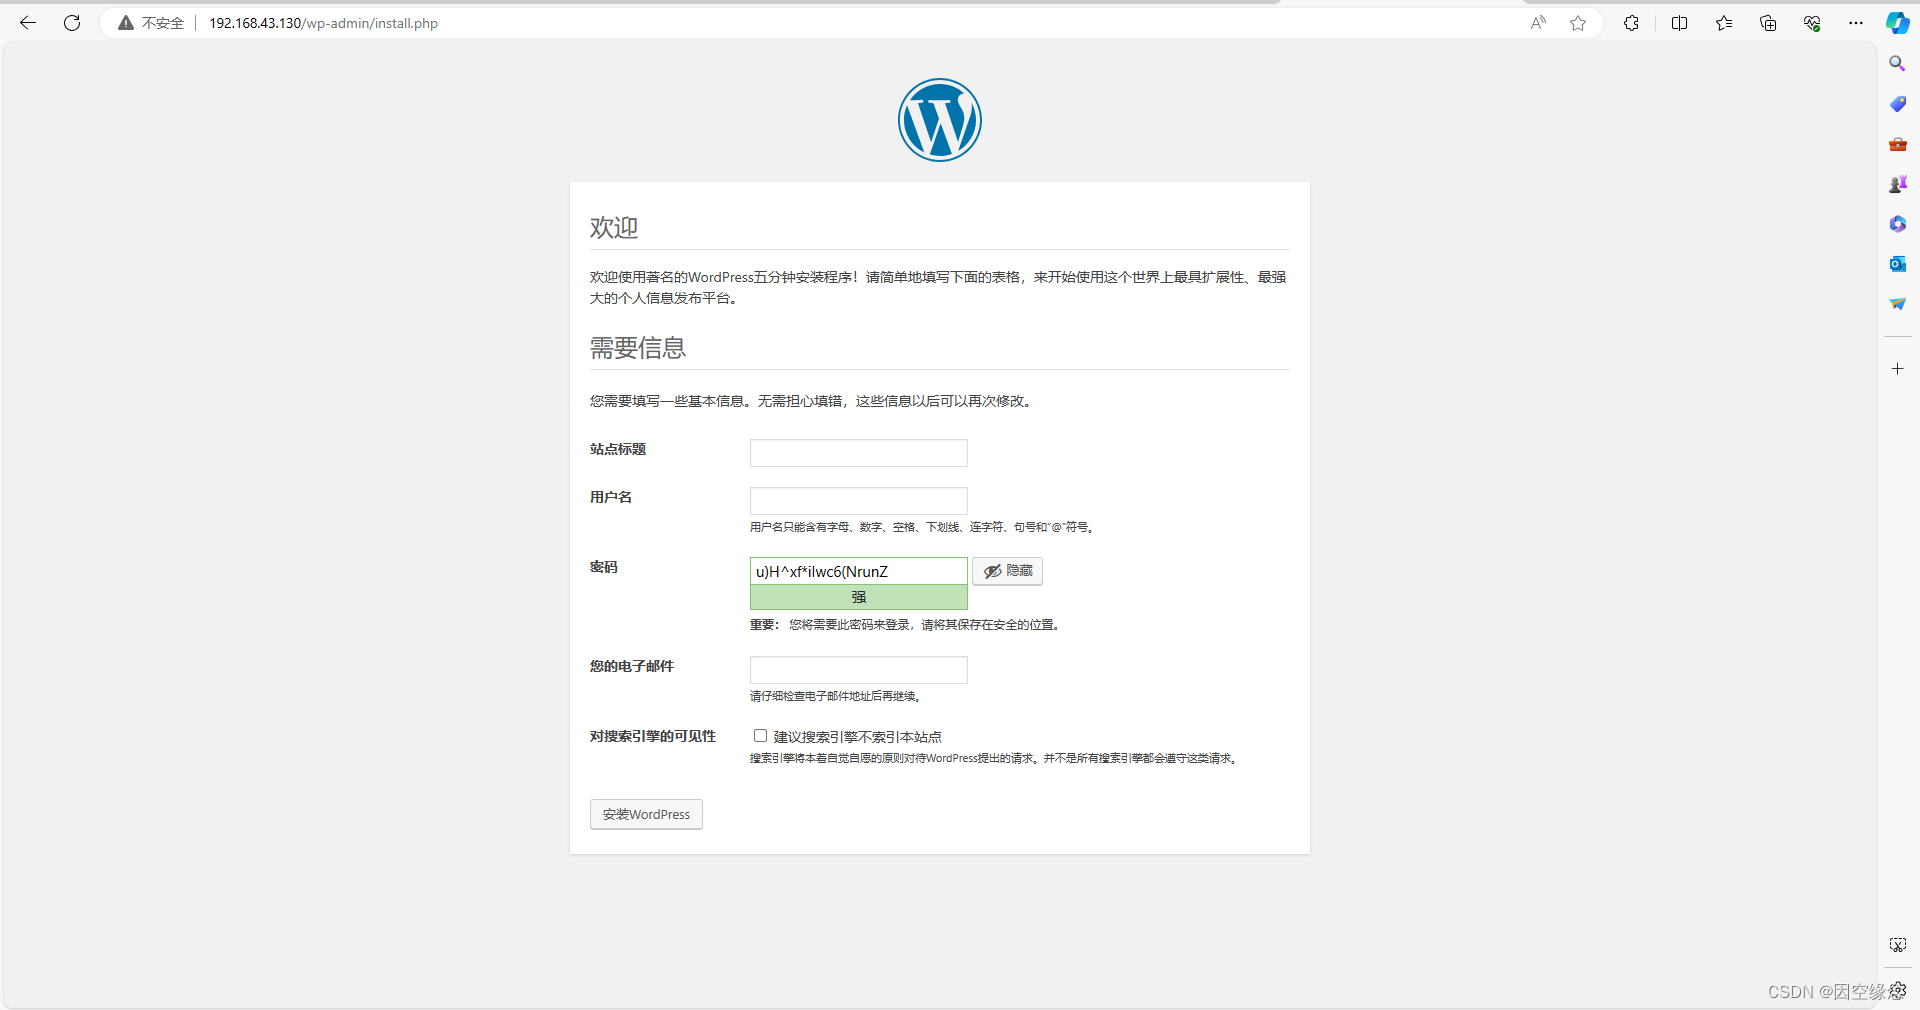
Task: Open Collections
Action: (x=1768, y=22)
